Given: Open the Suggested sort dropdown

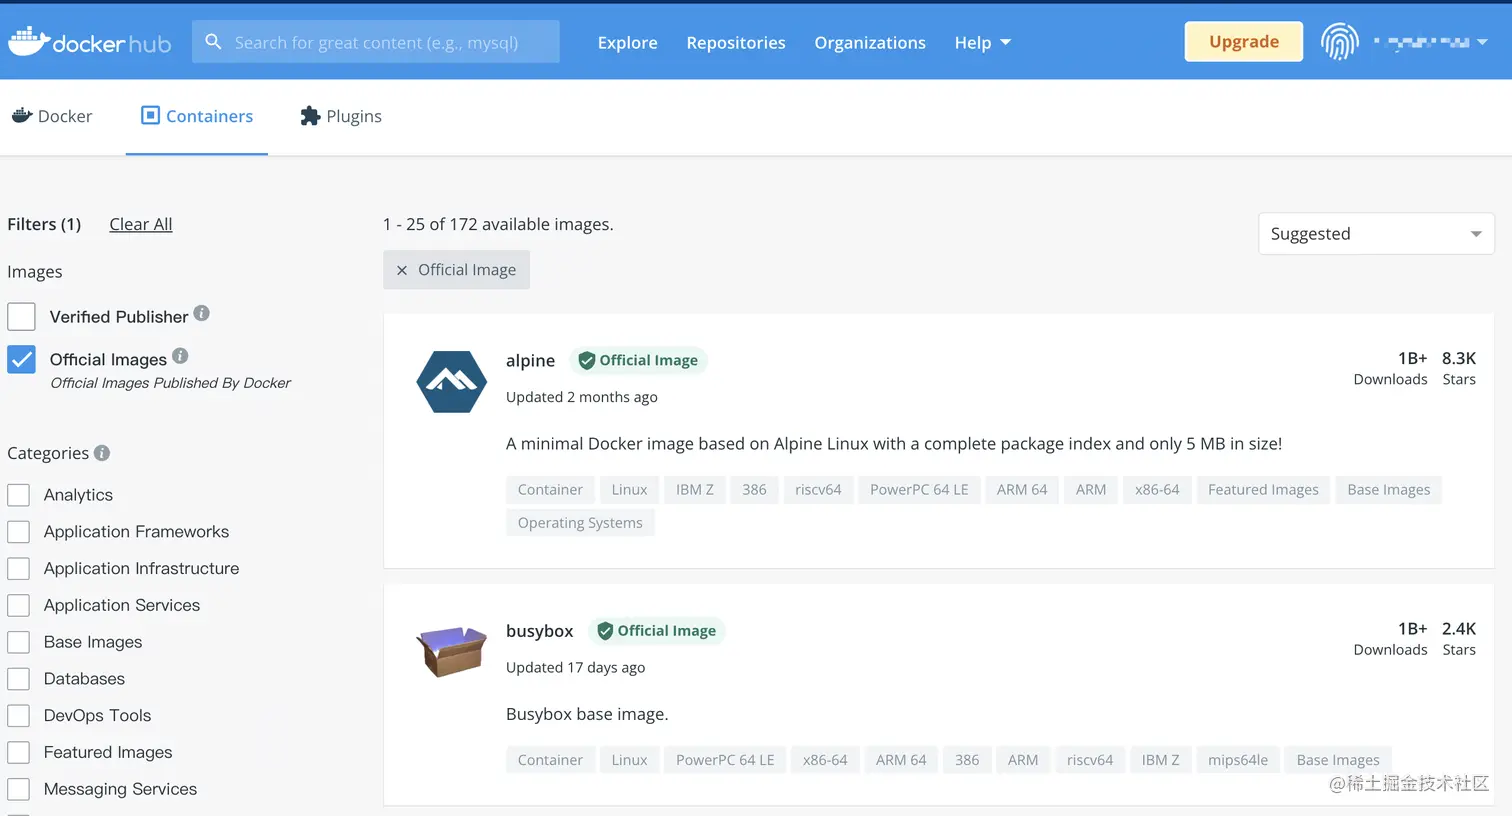Looking at the screenshot, I should pyautogui.click(x=1376, y=234).
